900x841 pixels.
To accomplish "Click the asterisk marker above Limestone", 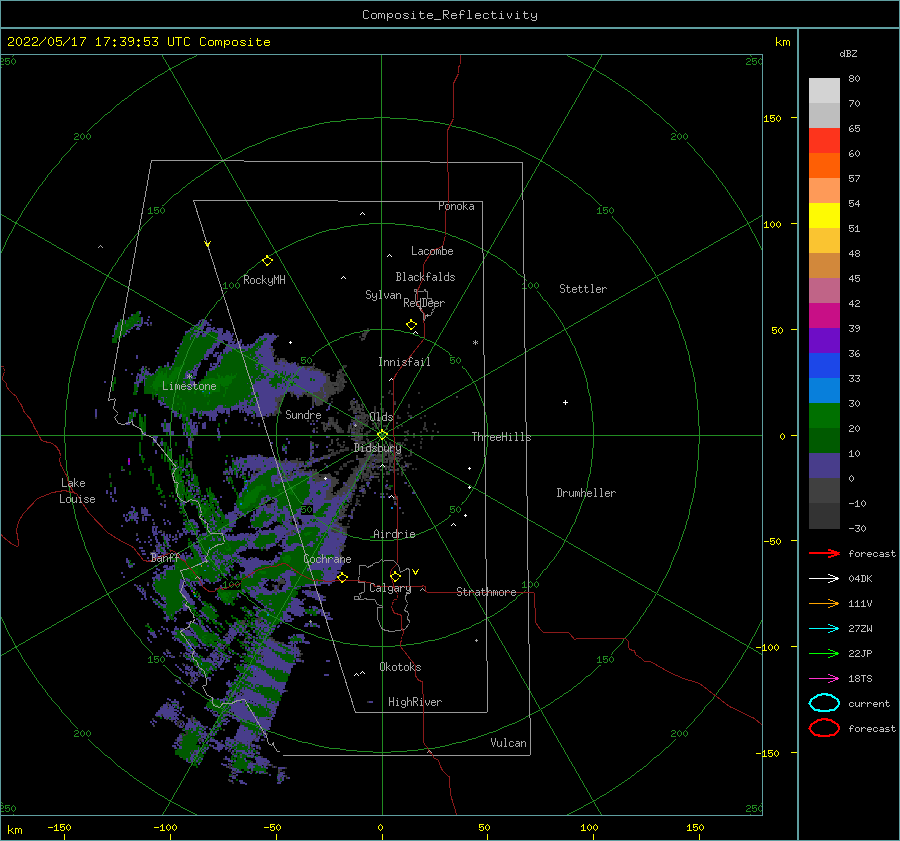I will point(189,377).
